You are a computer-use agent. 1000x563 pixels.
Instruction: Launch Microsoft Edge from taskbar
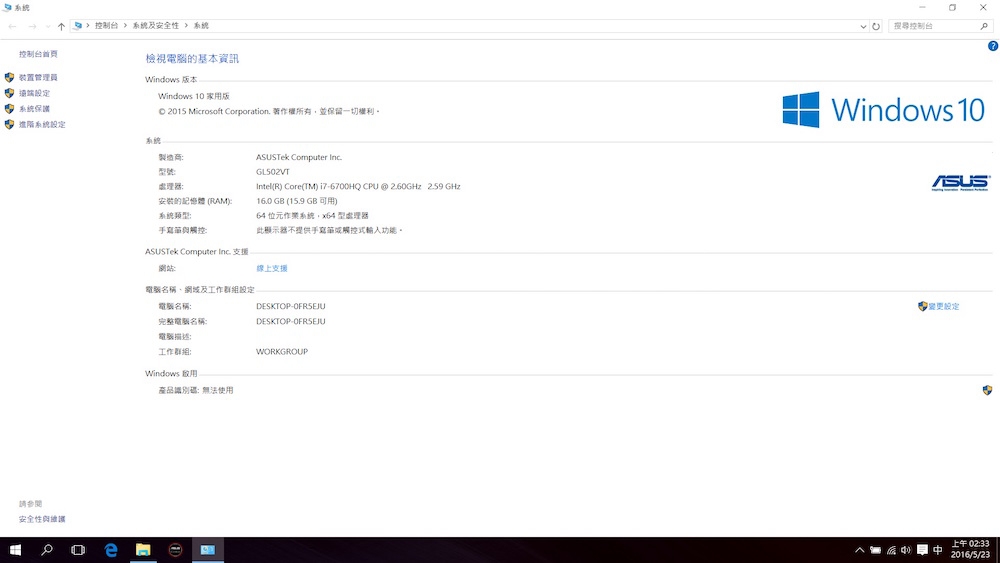pyautogui.click(x=111, y=550)
